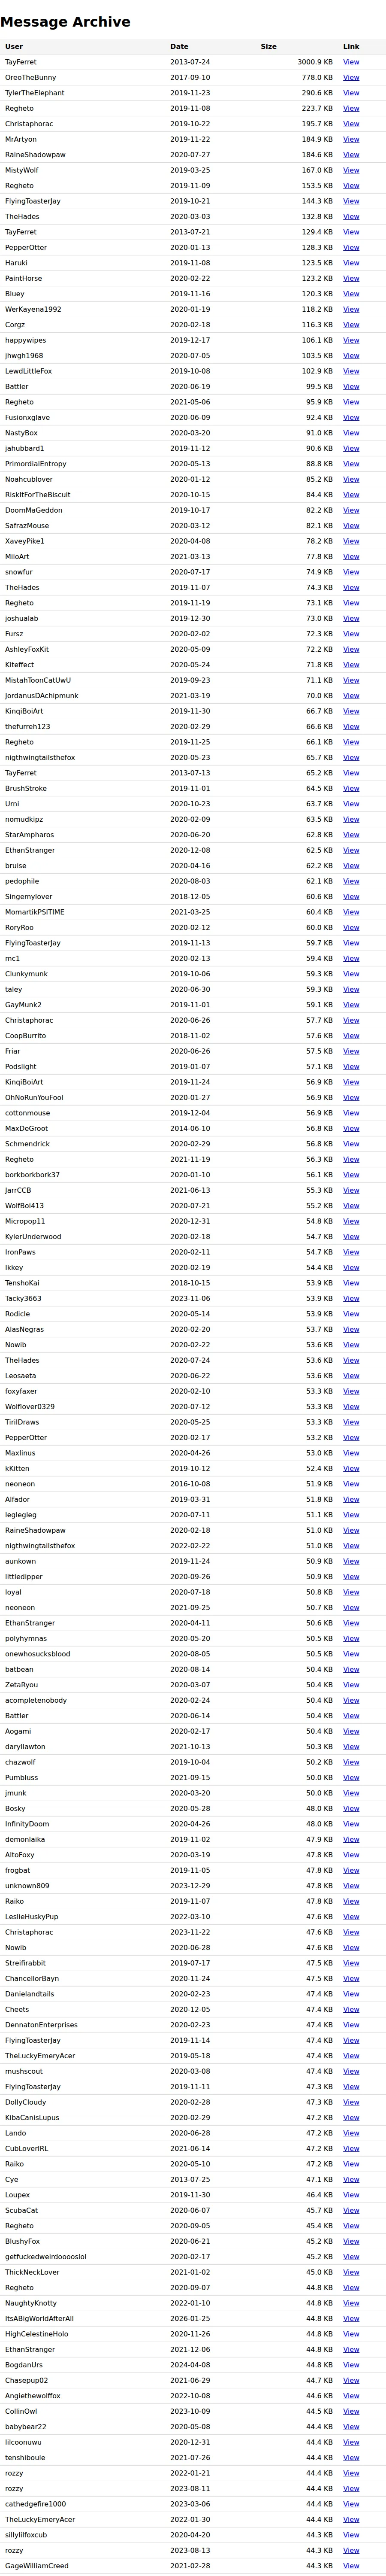View jhwgh1968's archived message

pyautogui.click(x=351, y=356)
